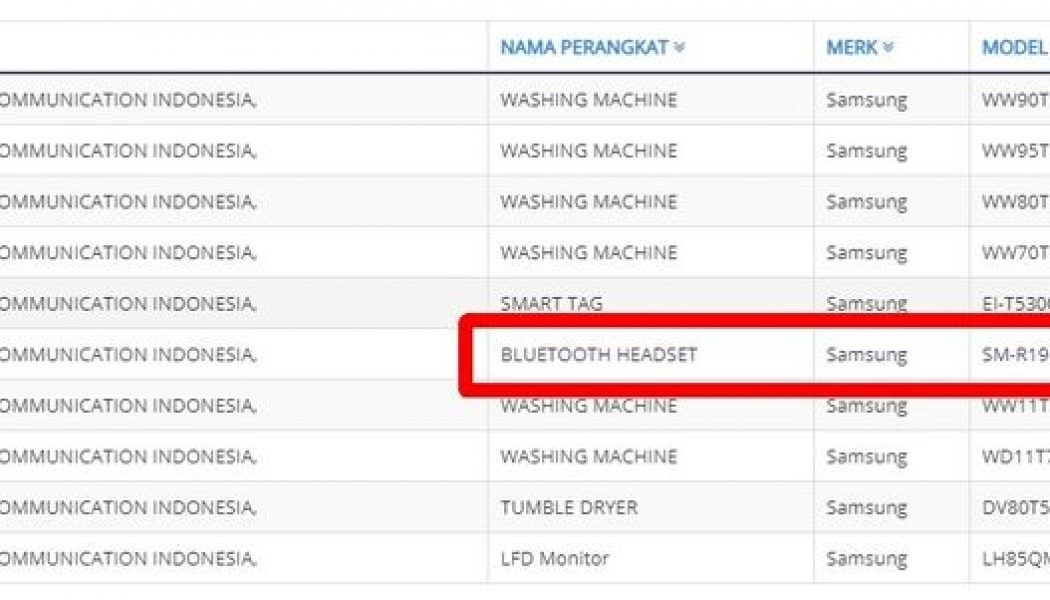Select the model starting with LH85Q
This screenshot has width=1050, height=600.
1015,558
